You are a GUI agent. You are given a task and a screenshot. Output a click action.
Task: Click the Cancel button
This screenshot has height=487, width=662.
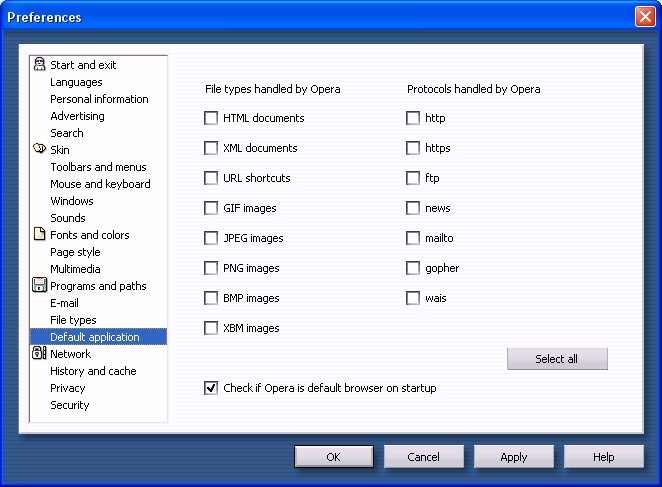(x=423, y=457)
